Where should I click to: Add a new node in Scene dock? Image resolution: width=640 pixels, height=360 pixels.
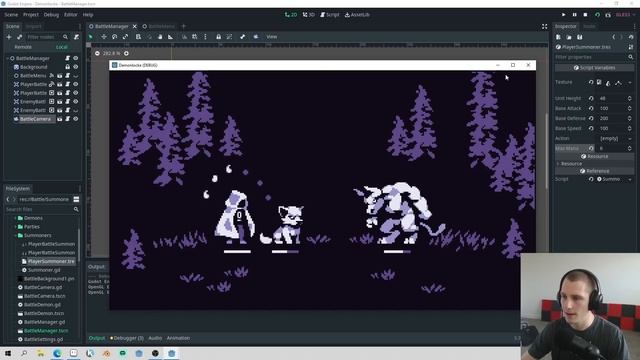tap(9, 37)
